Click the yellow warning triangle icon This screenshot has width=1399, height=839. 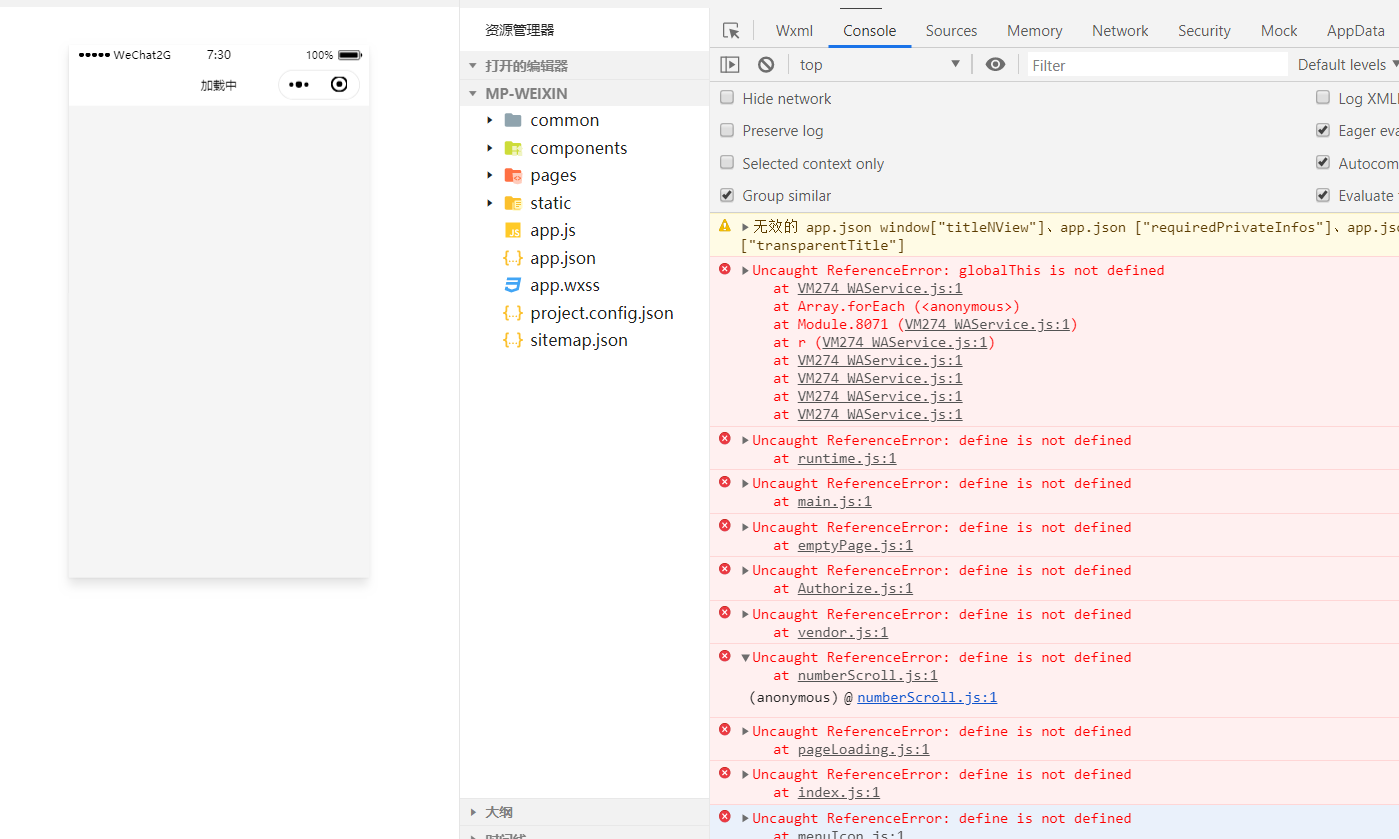tap(725, 226)
